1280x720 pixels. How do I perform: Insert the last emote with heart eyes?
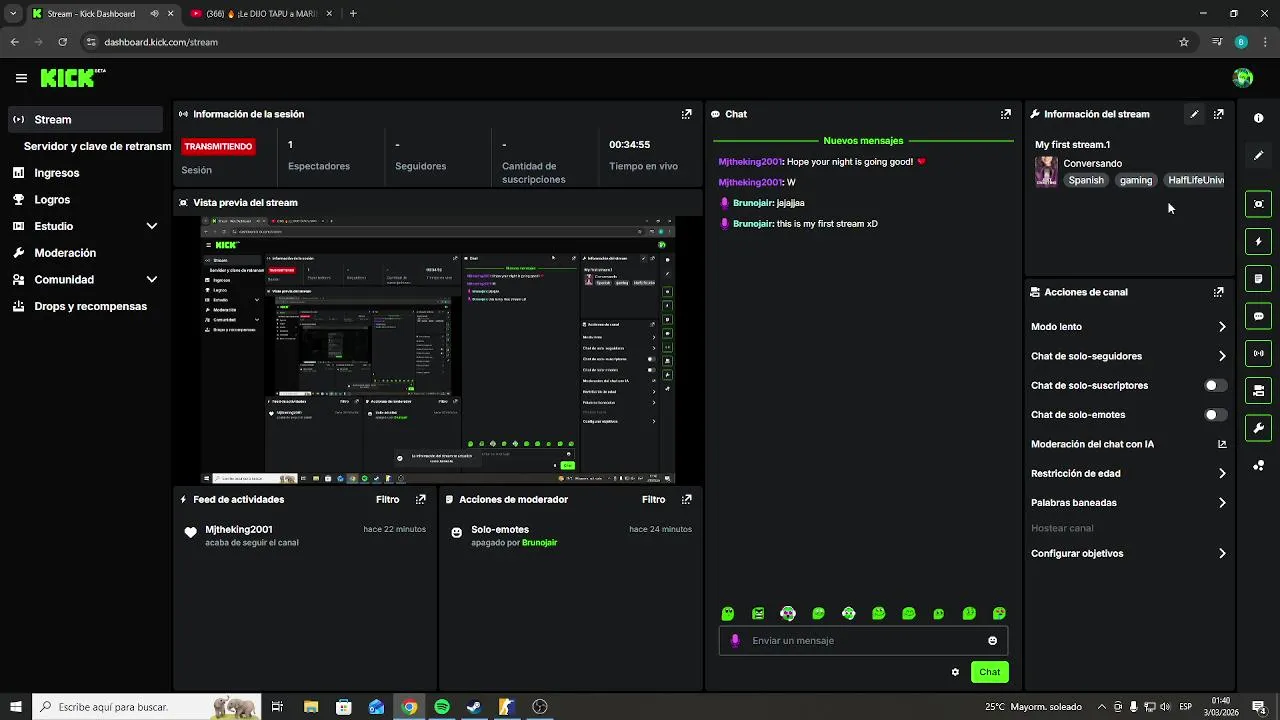click(x=999, y=614)
